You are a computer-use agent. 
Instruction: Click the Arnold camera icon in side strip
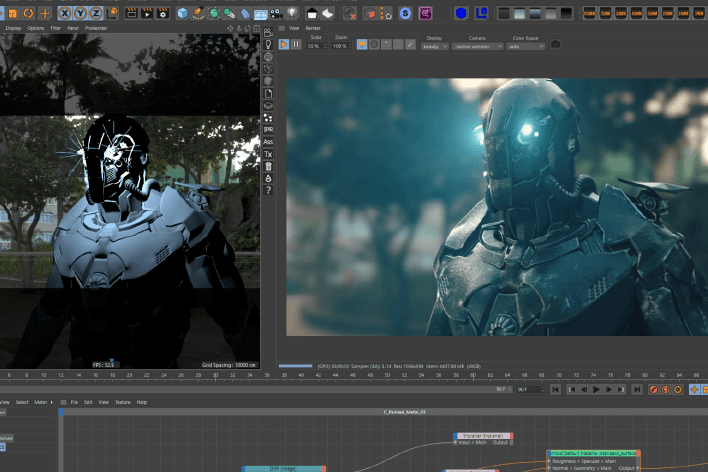tap(268, 33)
